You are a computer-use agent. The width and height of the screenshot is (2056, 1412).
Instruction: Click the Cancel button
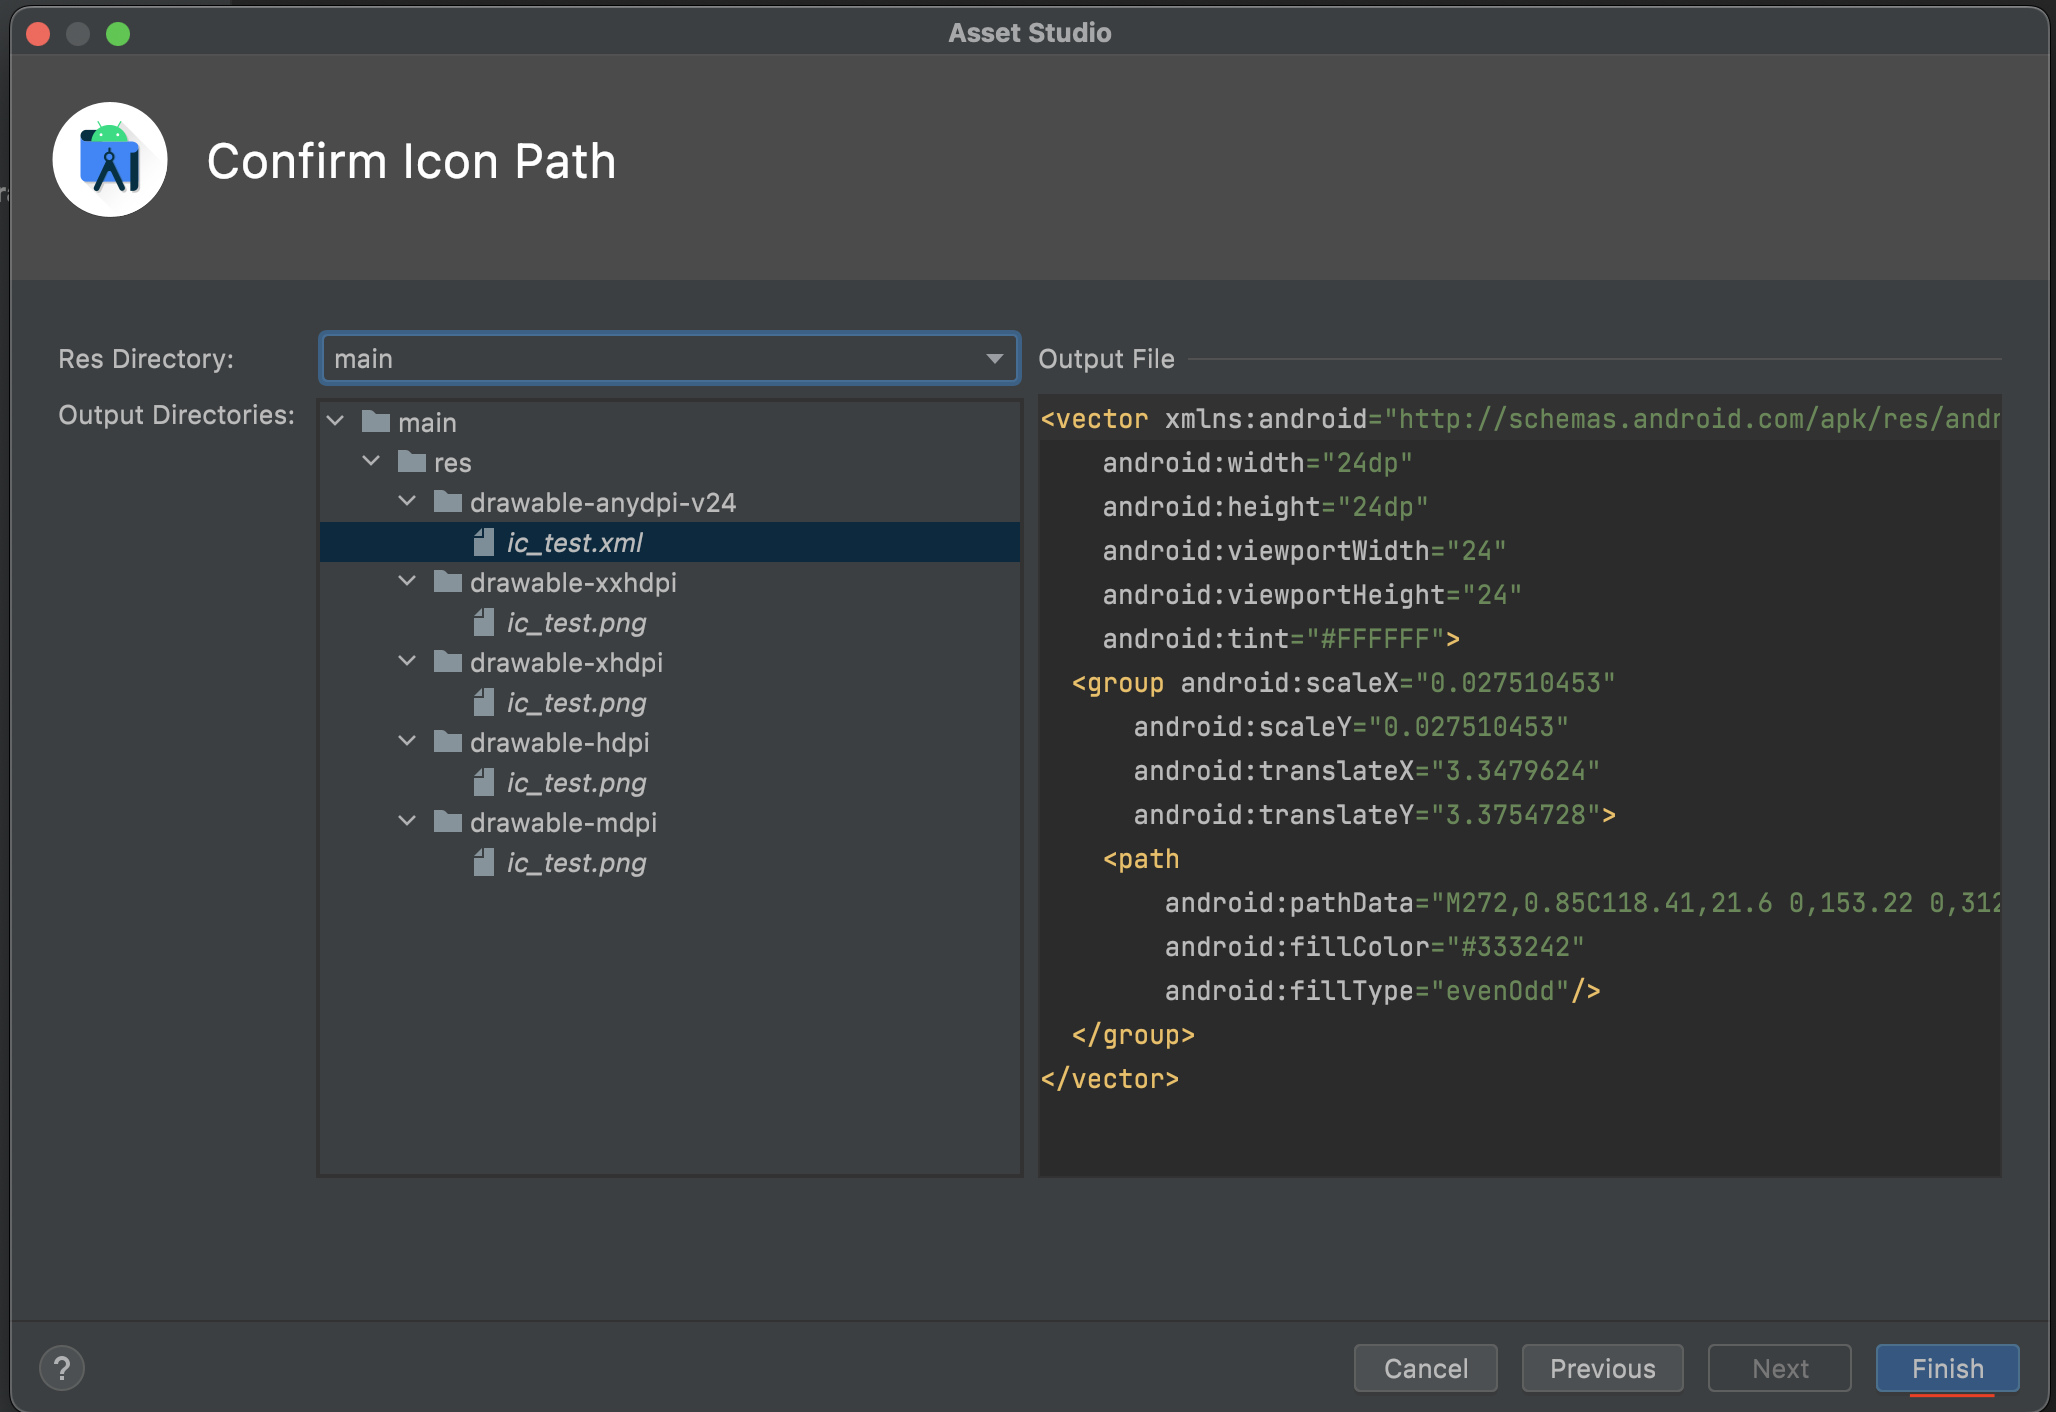(x=1425, y=1368)
